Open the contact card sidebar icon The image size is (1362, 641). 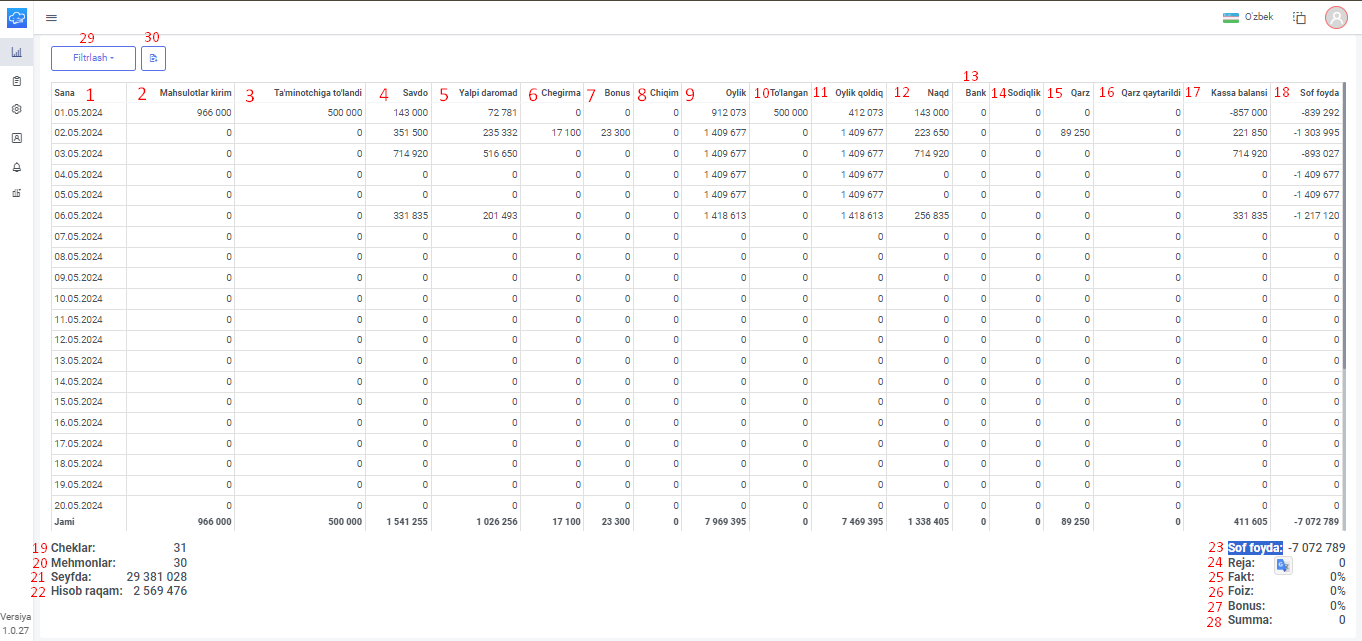[16, 138]
